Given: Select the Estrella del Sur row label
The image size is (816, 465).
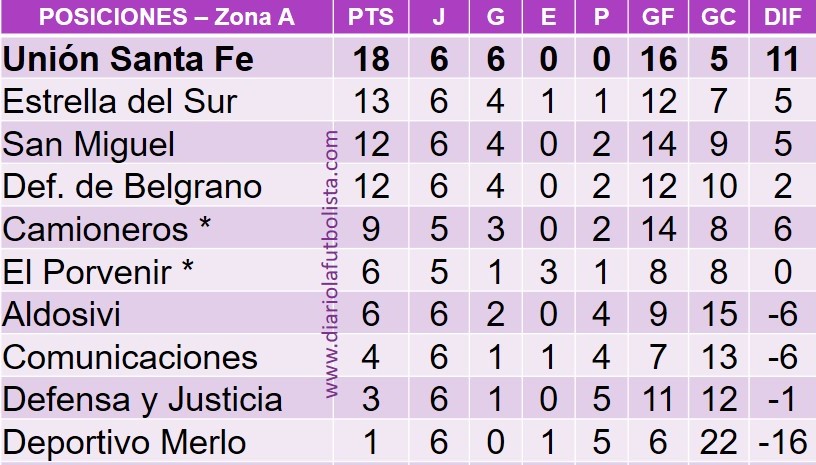Looking at the screenshot, I should pyautogui.click(x=120, y=101).
